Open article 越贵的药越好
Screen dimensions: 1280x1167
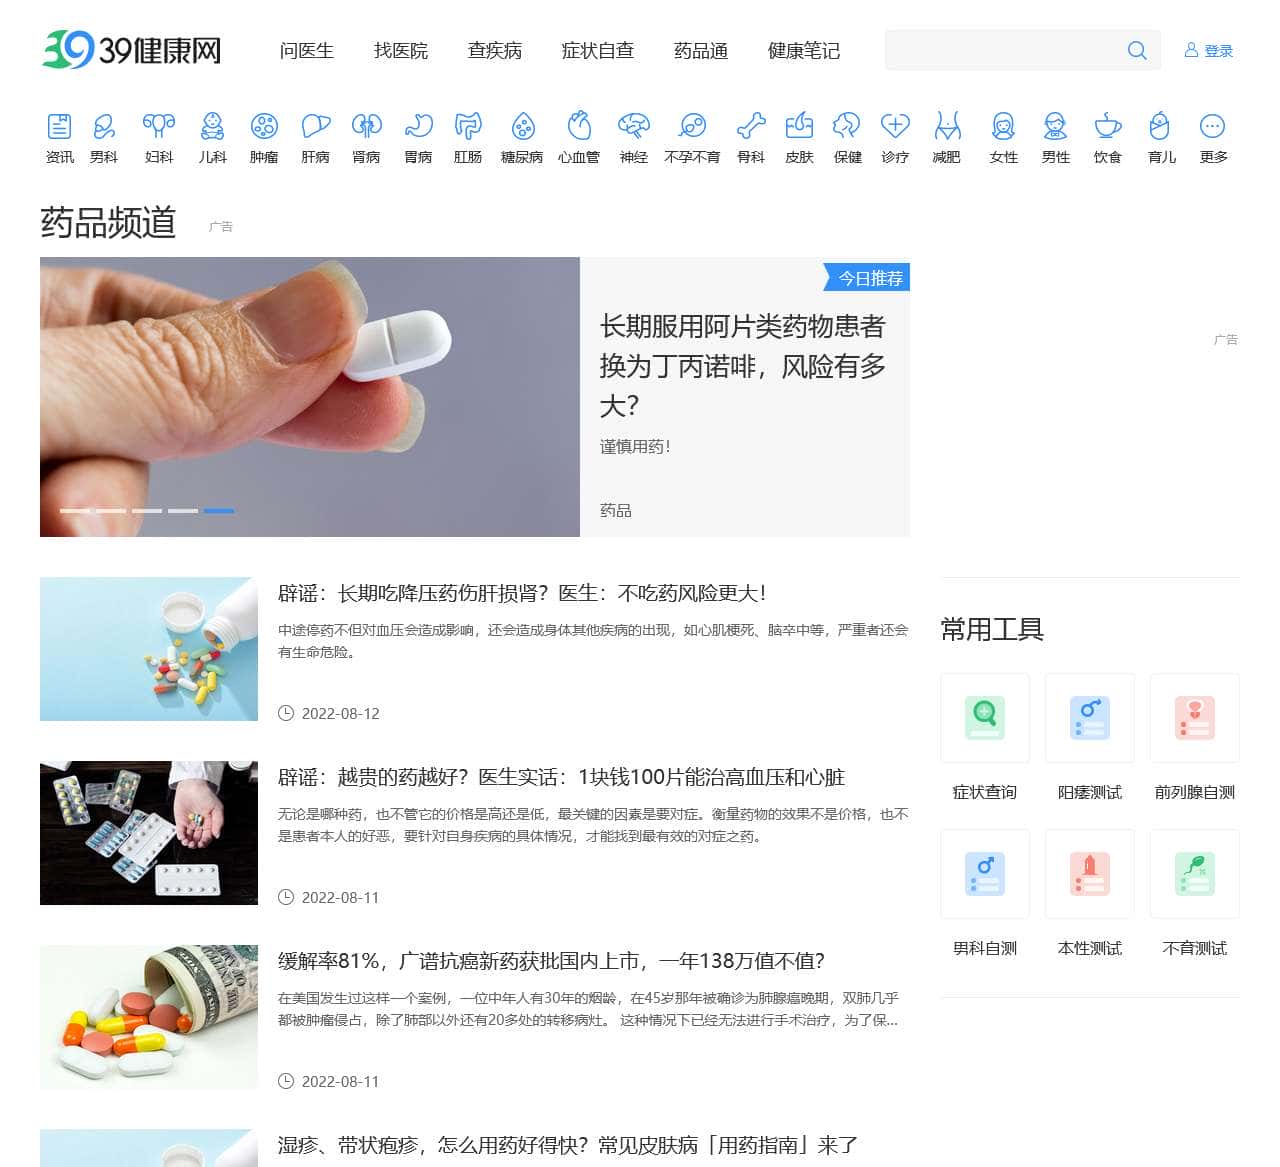561,777
